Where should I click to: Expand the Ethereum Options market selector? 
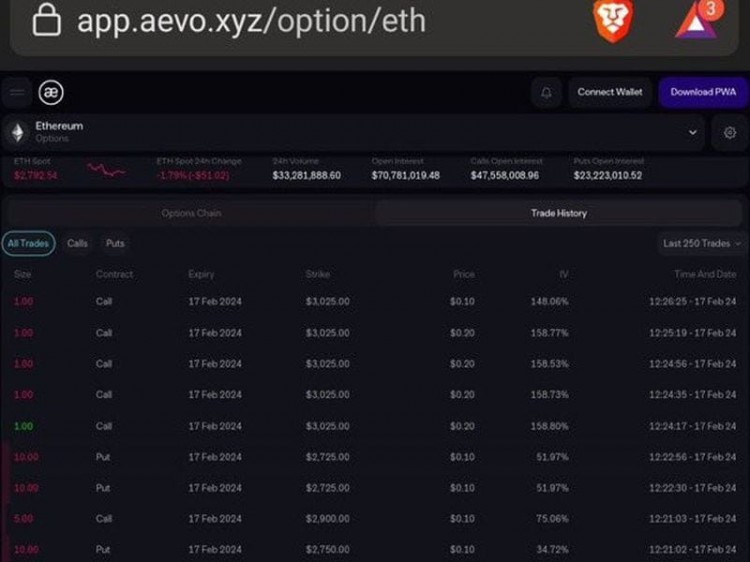tap(353, 132)
